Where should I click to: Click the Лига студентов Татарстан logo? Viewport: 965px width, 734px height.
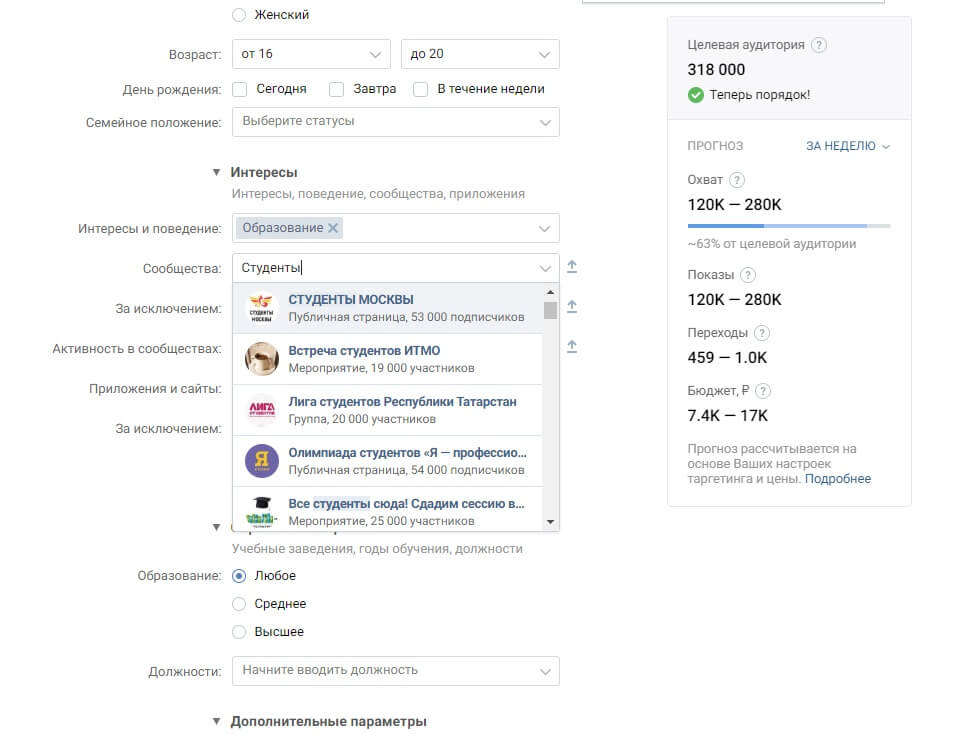point(262,410)
